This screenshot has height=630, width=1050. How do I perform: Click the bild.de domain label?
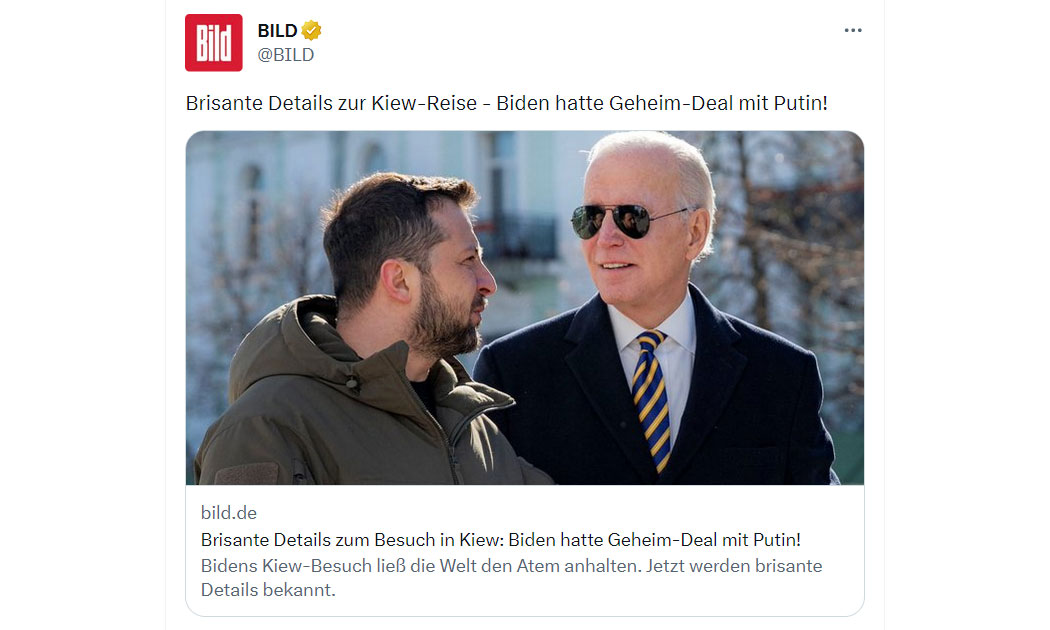point(228,513)
